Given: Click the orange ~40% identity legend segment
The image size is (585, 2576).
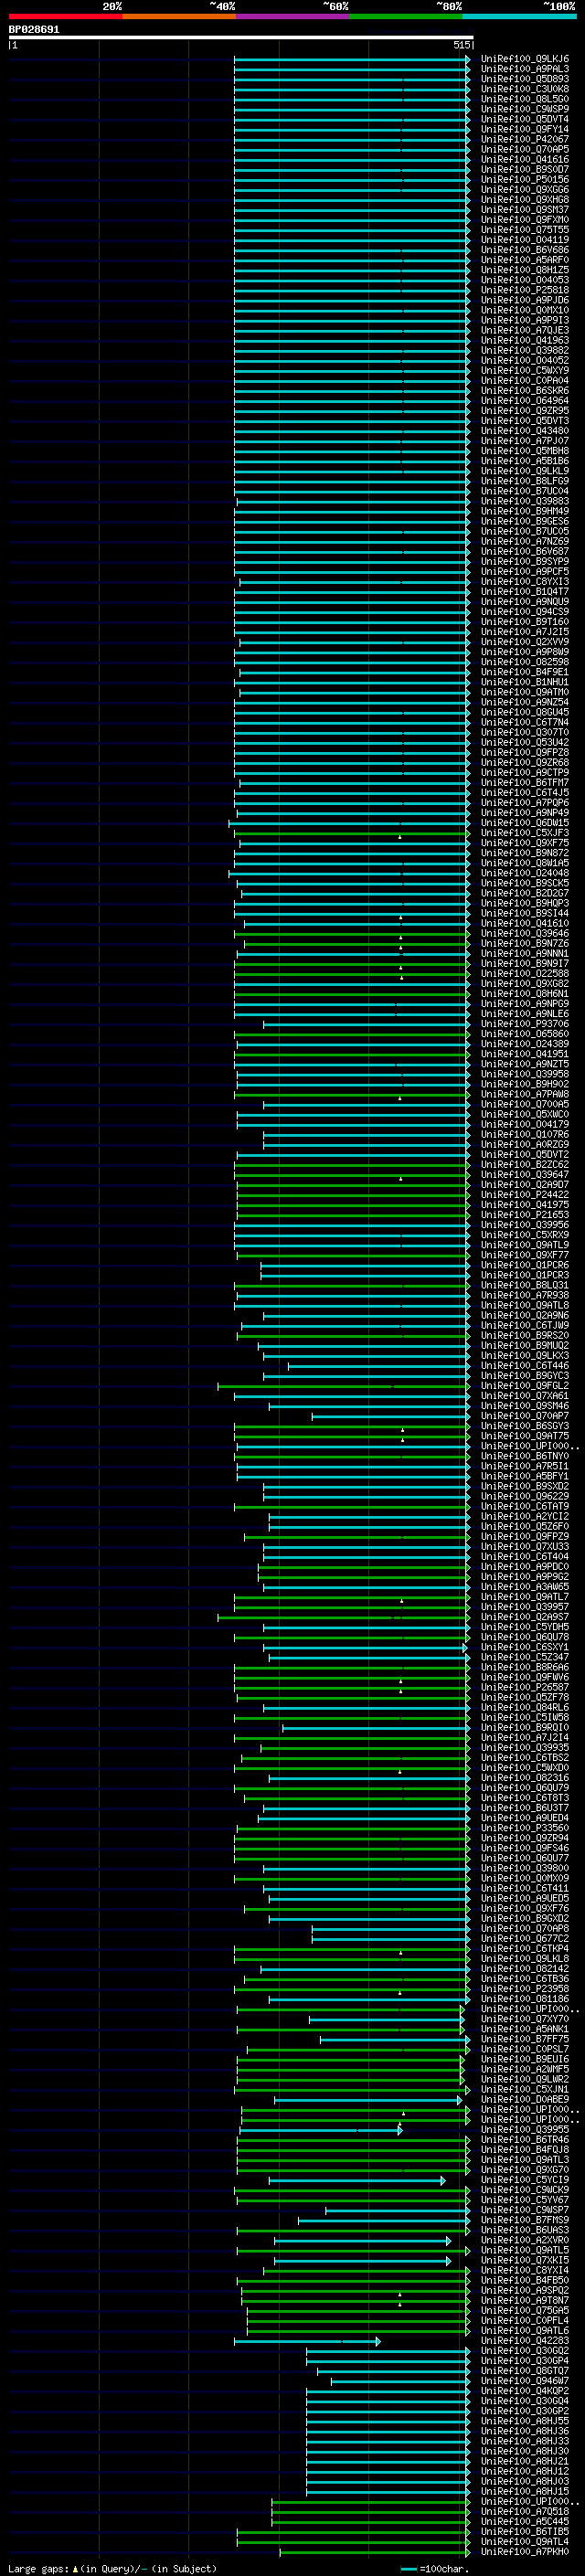Looking at the screenshot, I should [x=179, y=16].
